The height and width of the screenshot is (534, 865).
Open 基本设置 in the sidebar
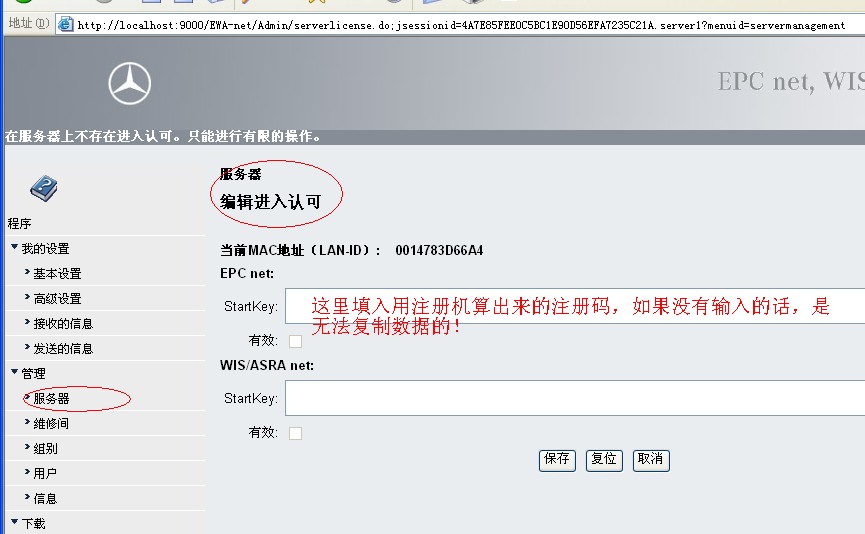[57, 274]
